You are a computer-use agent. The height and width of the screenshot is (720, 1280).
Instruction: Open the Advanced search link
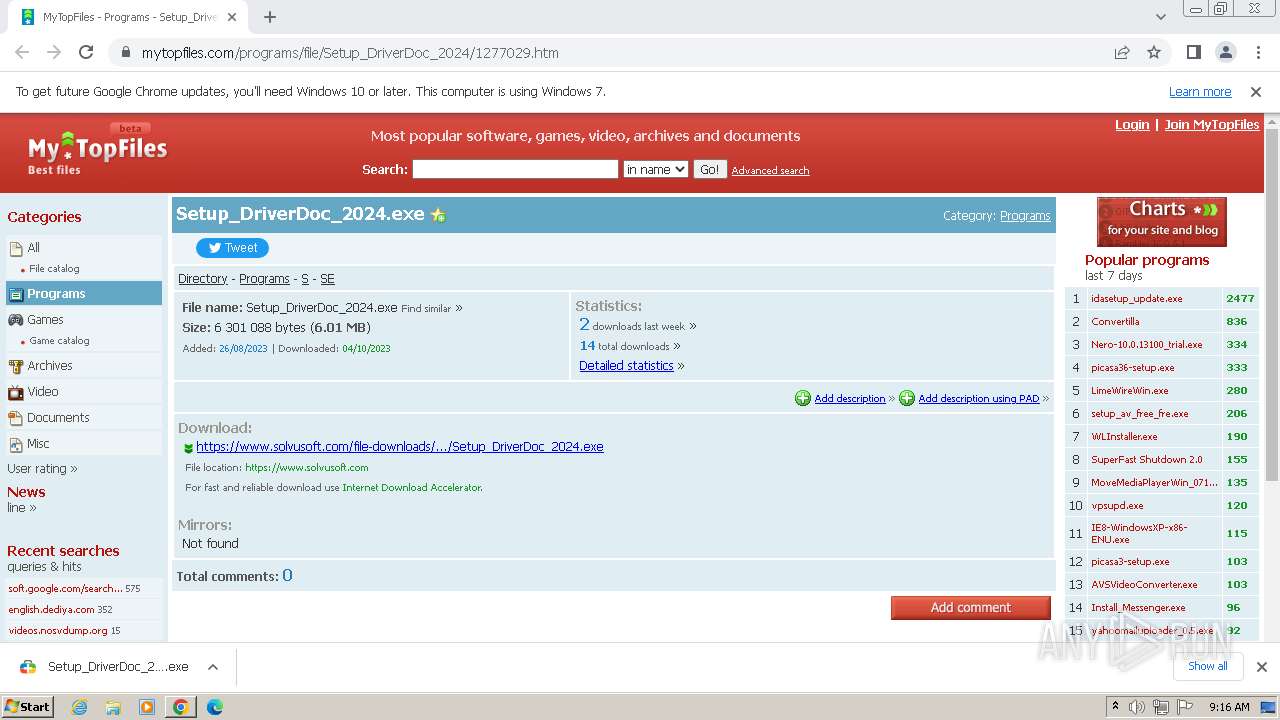770,171
